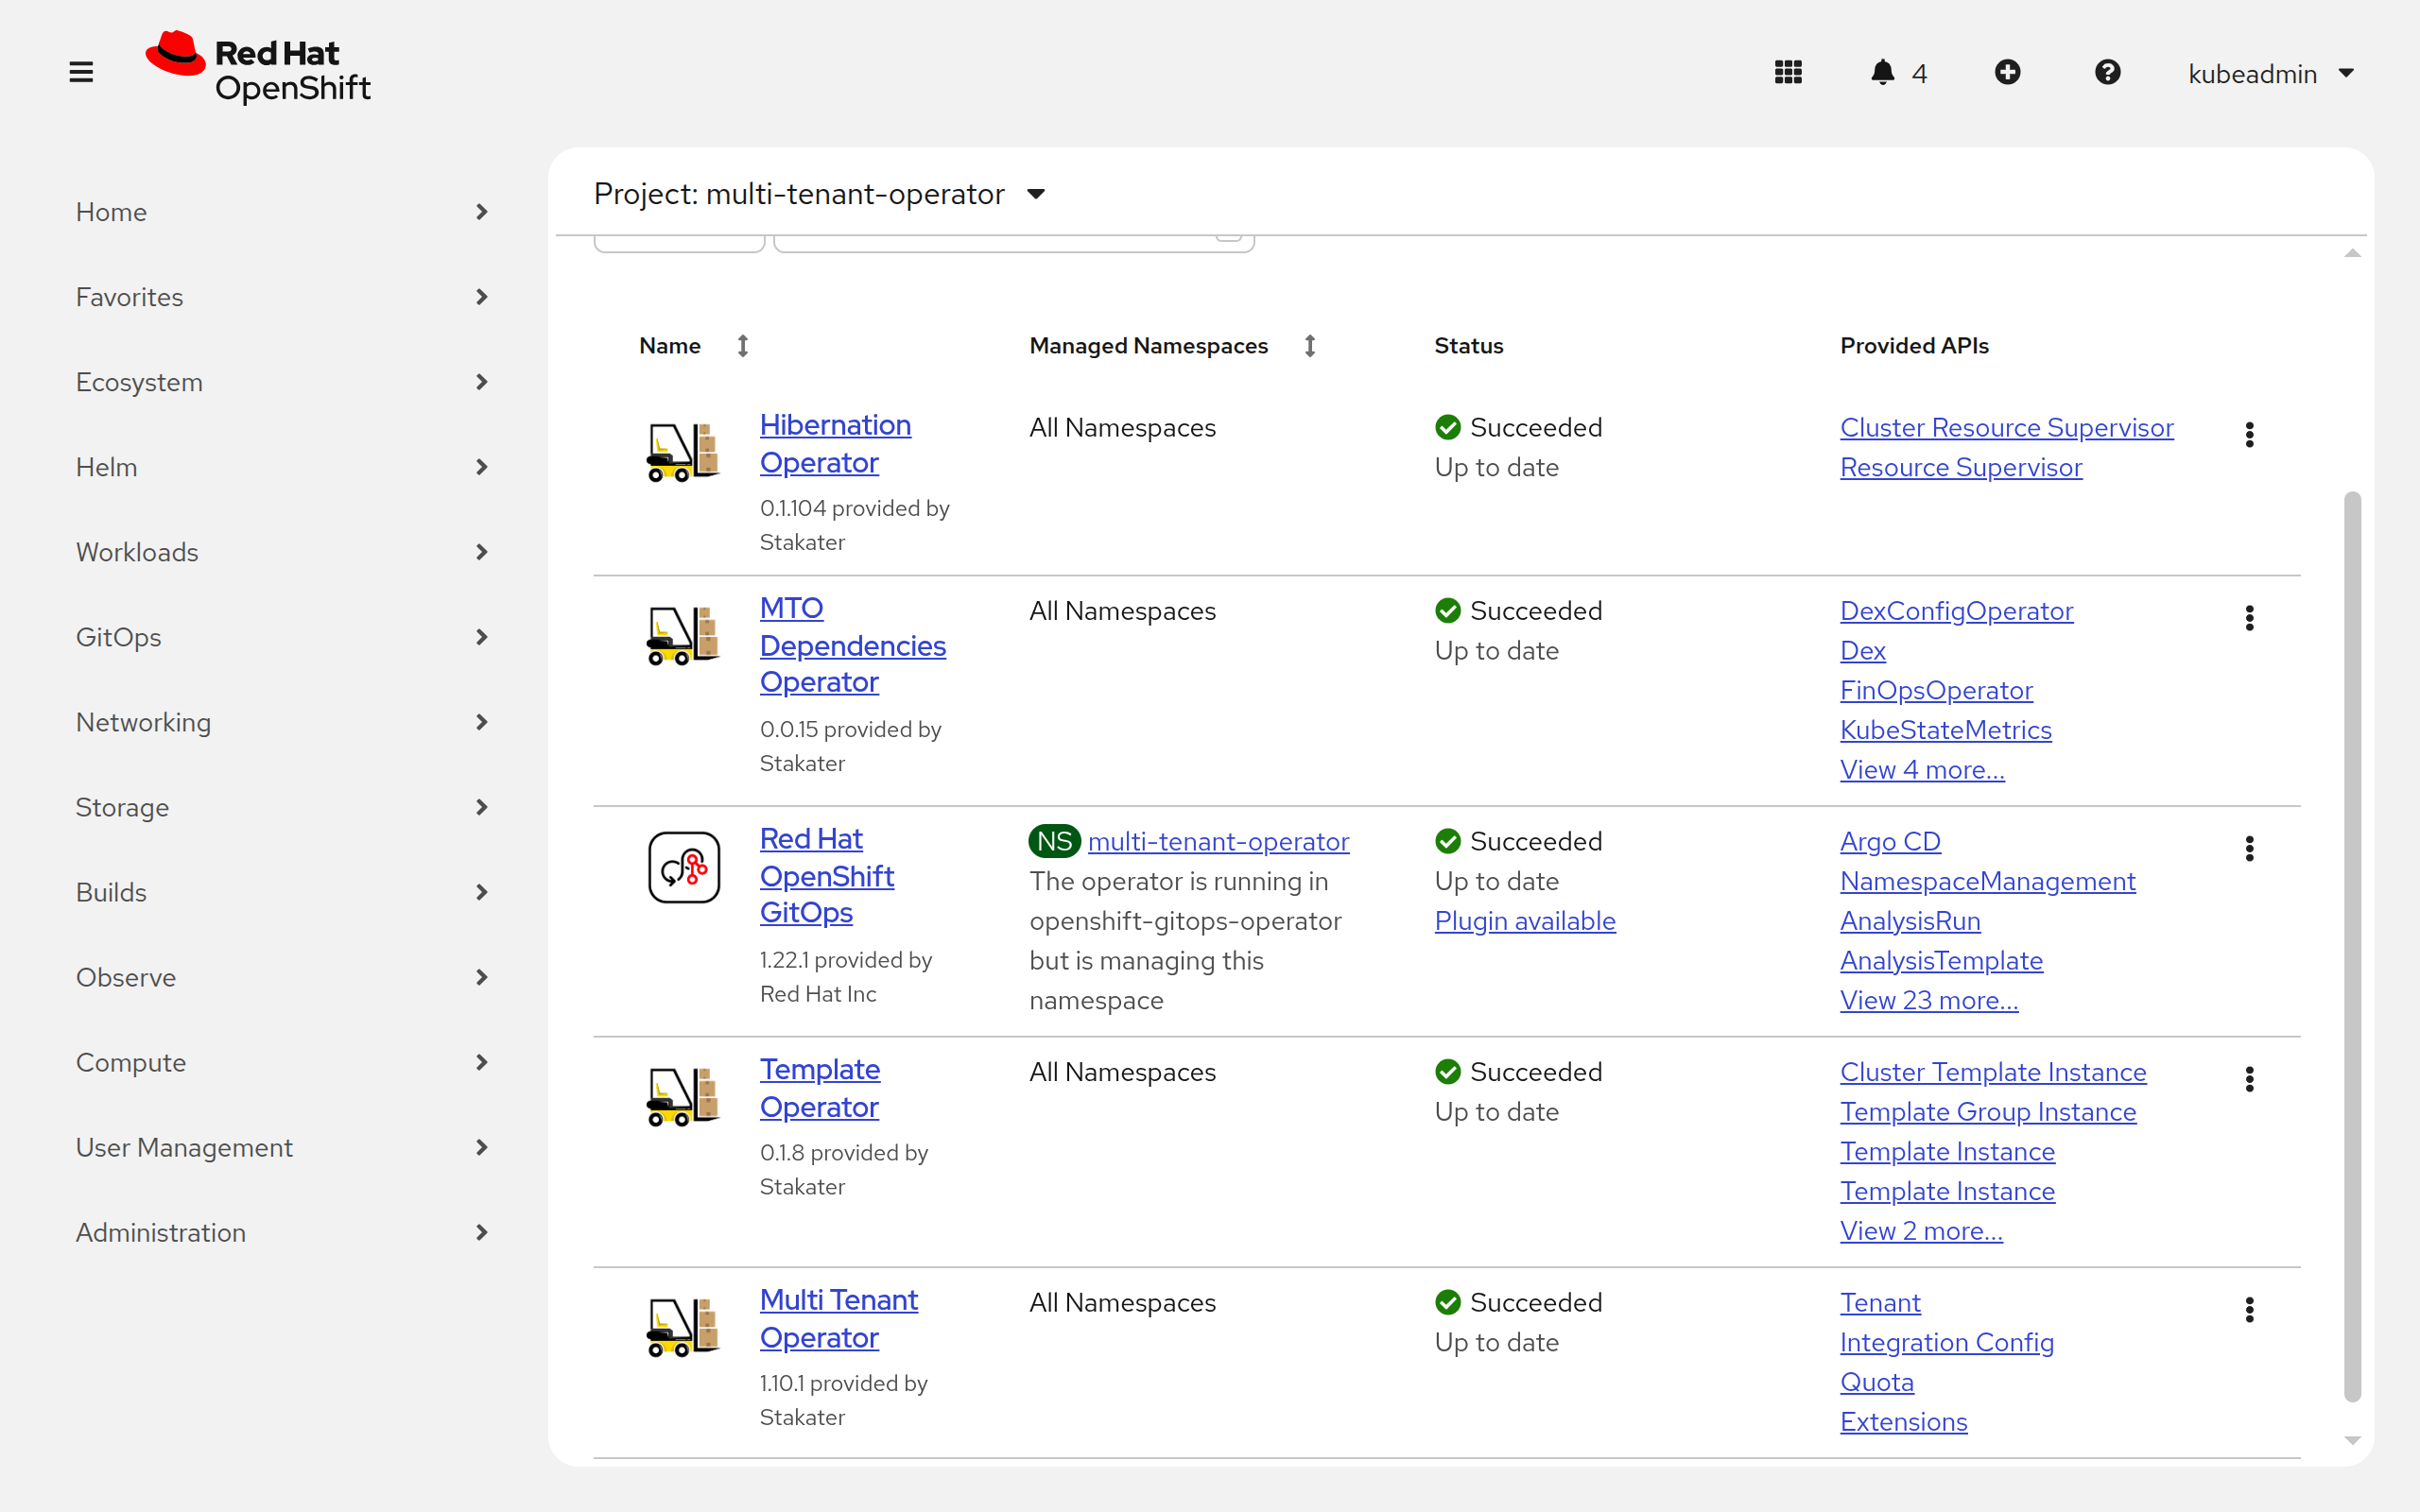Open the help question mark icon

point(2108,73)
